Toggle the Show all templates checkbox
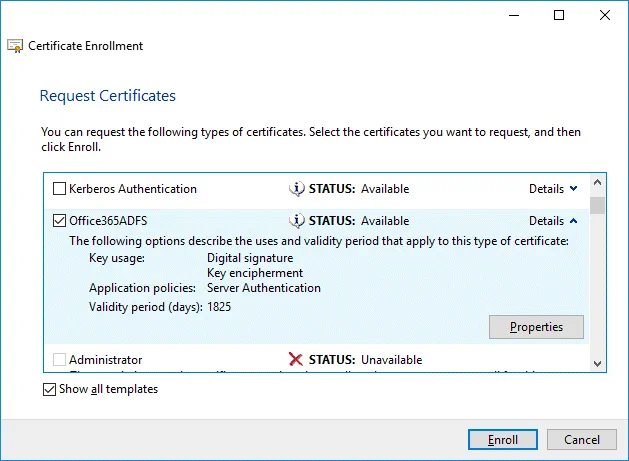 pos(50,389)
